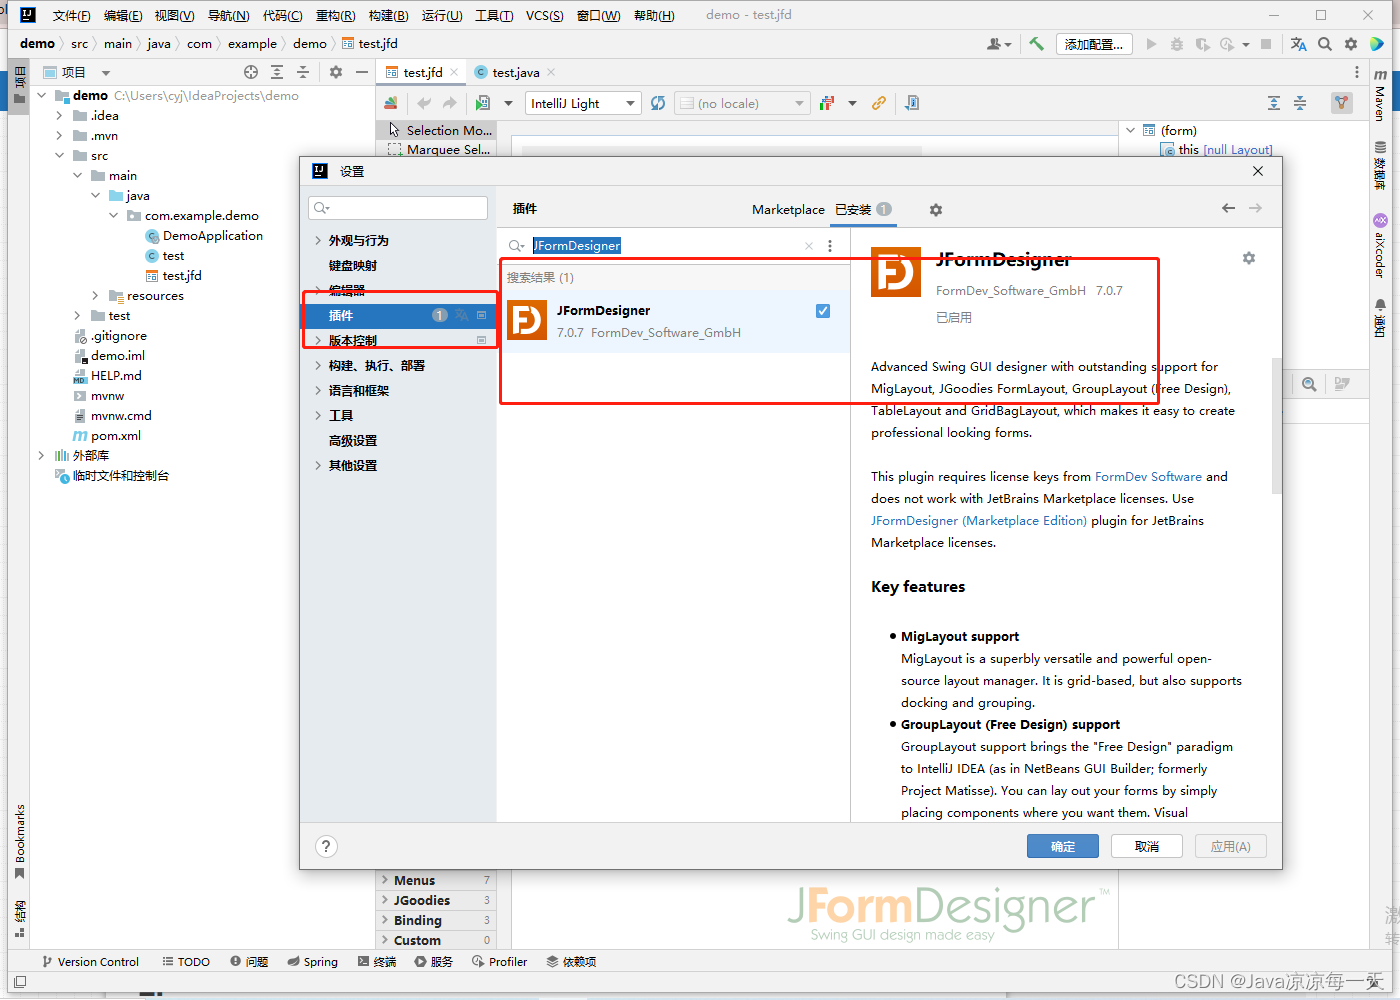Select the Keymap settings item
The width and height of the screenshot is (1400, 1000).
[x=353, y=266]
